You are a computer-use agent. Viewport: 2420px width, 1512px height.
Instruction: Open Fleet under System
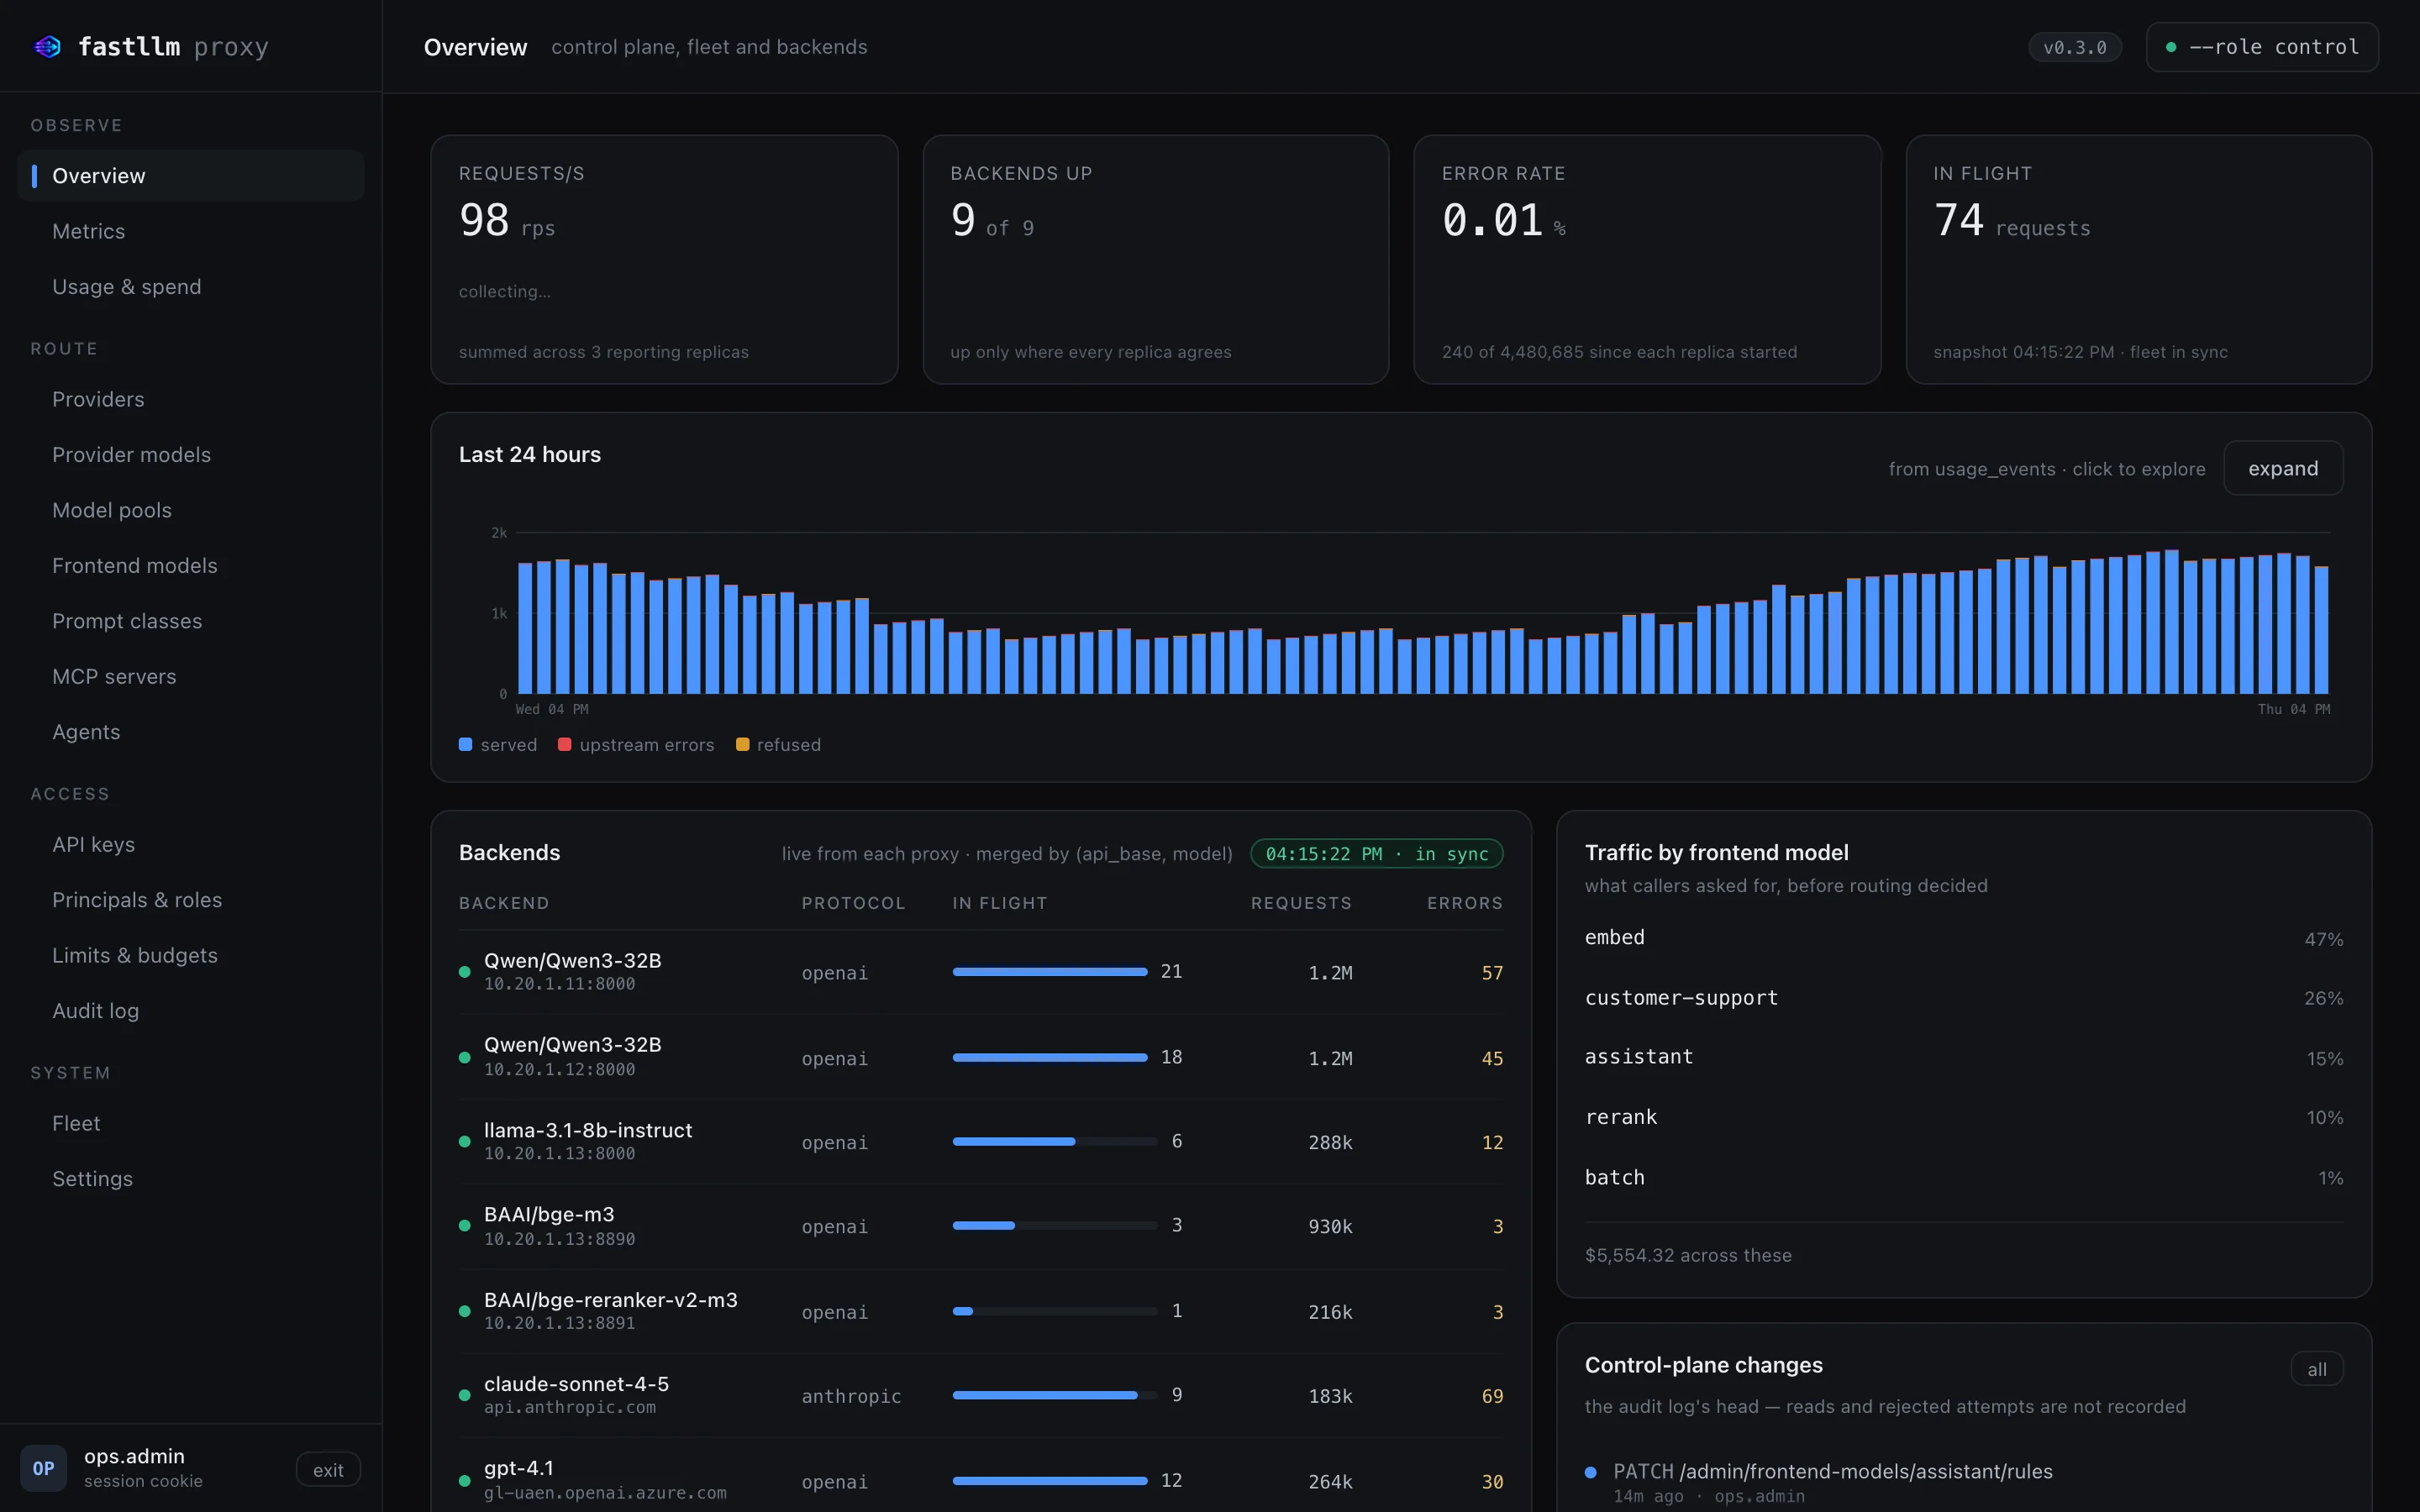(x=190, y=1124)
